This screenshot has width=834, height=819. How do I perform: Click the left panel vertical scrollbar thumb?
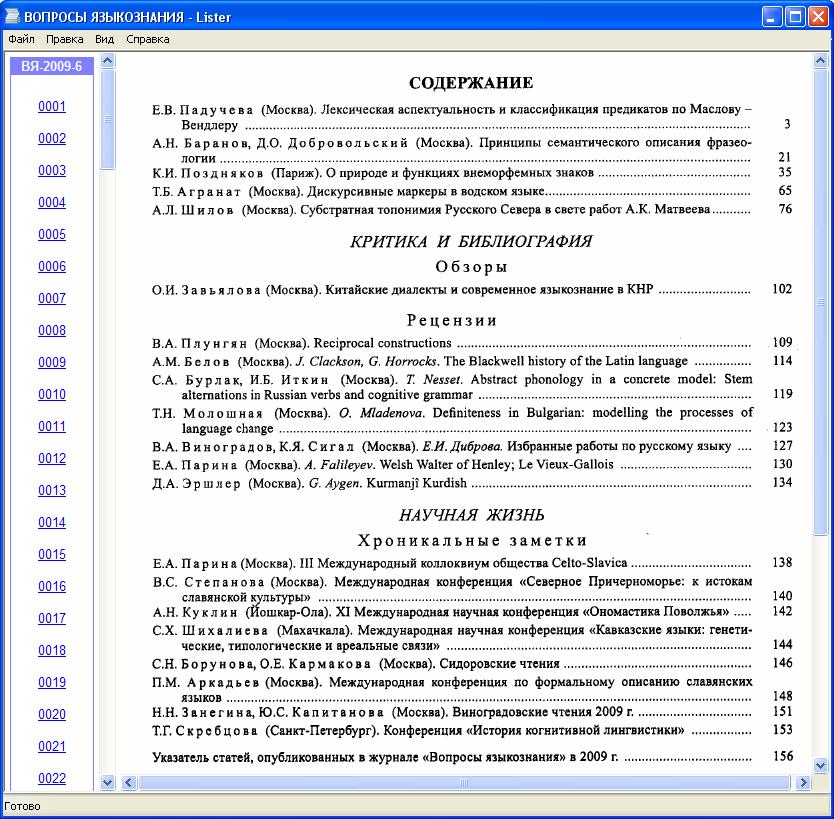107,120
